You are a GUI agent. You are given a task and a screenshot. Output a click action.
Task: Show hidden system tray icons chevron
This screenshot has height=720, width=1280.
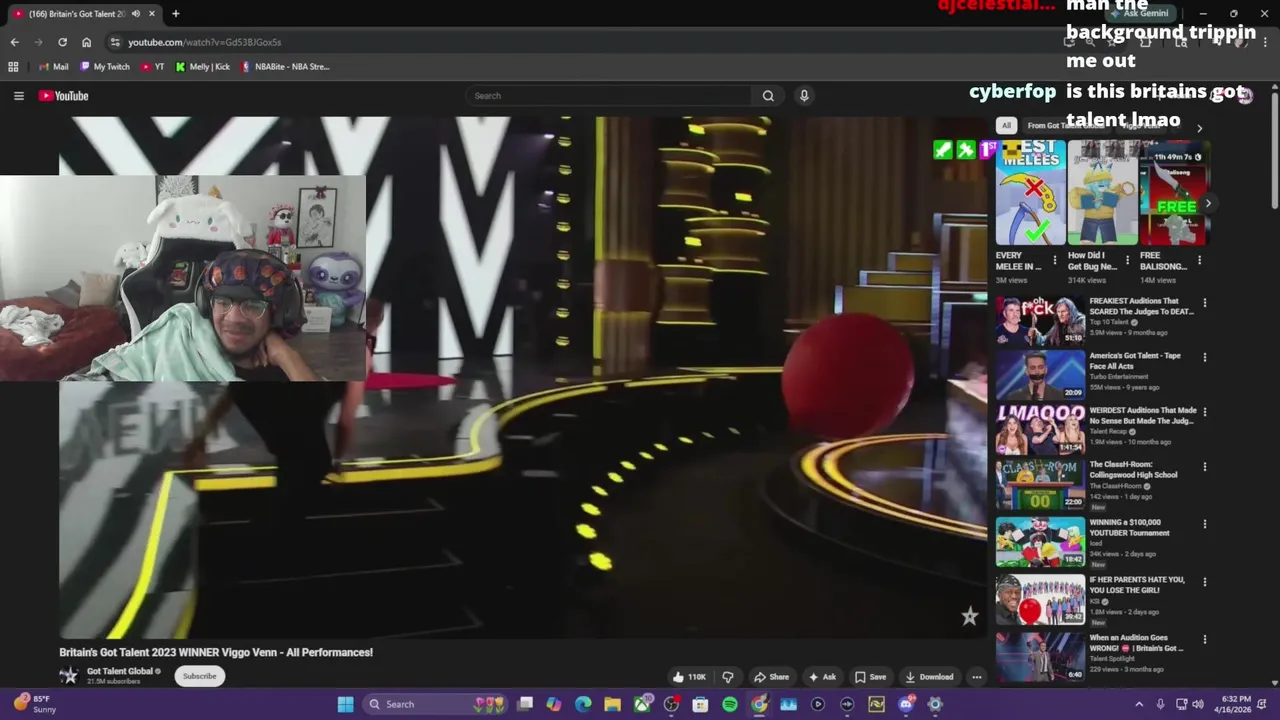(1138, 704)
